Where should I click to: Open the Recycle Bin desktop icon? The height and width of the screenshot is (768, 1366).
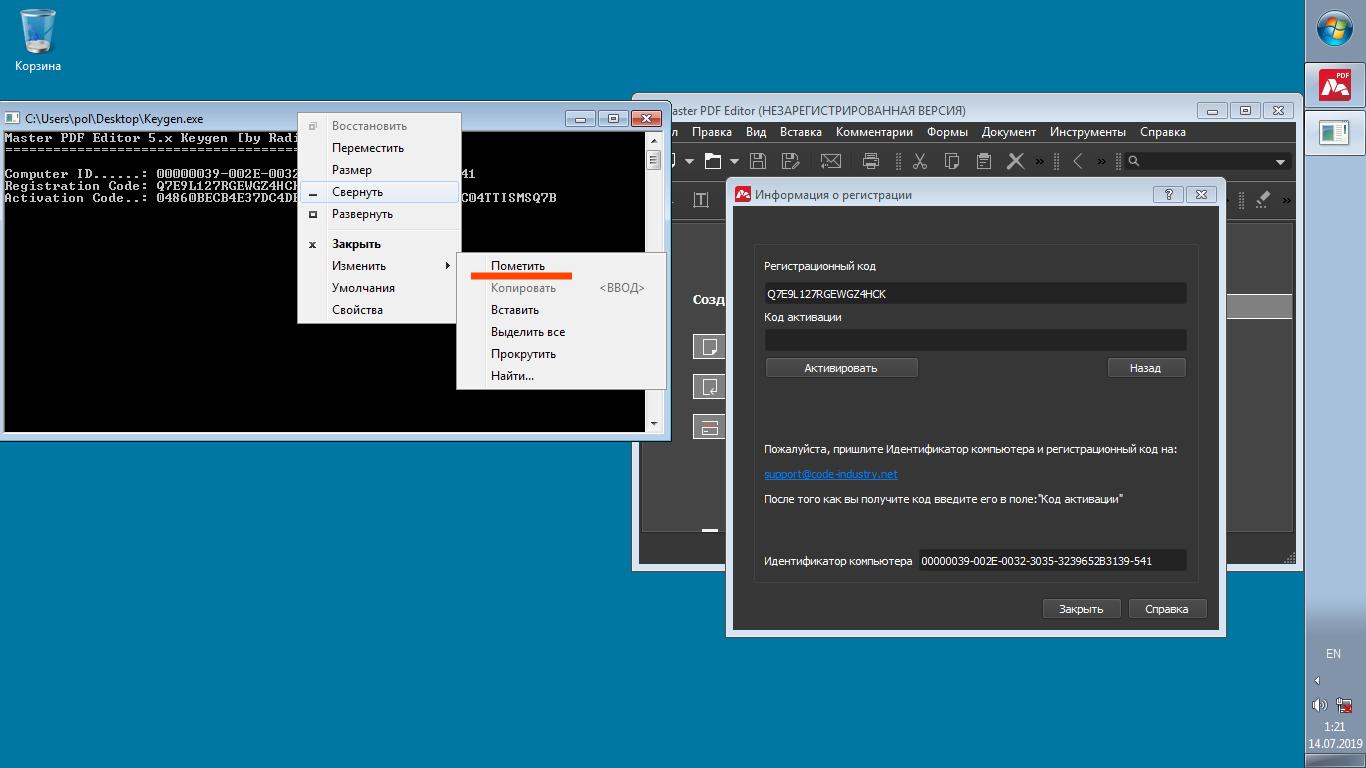coord(38,40)
